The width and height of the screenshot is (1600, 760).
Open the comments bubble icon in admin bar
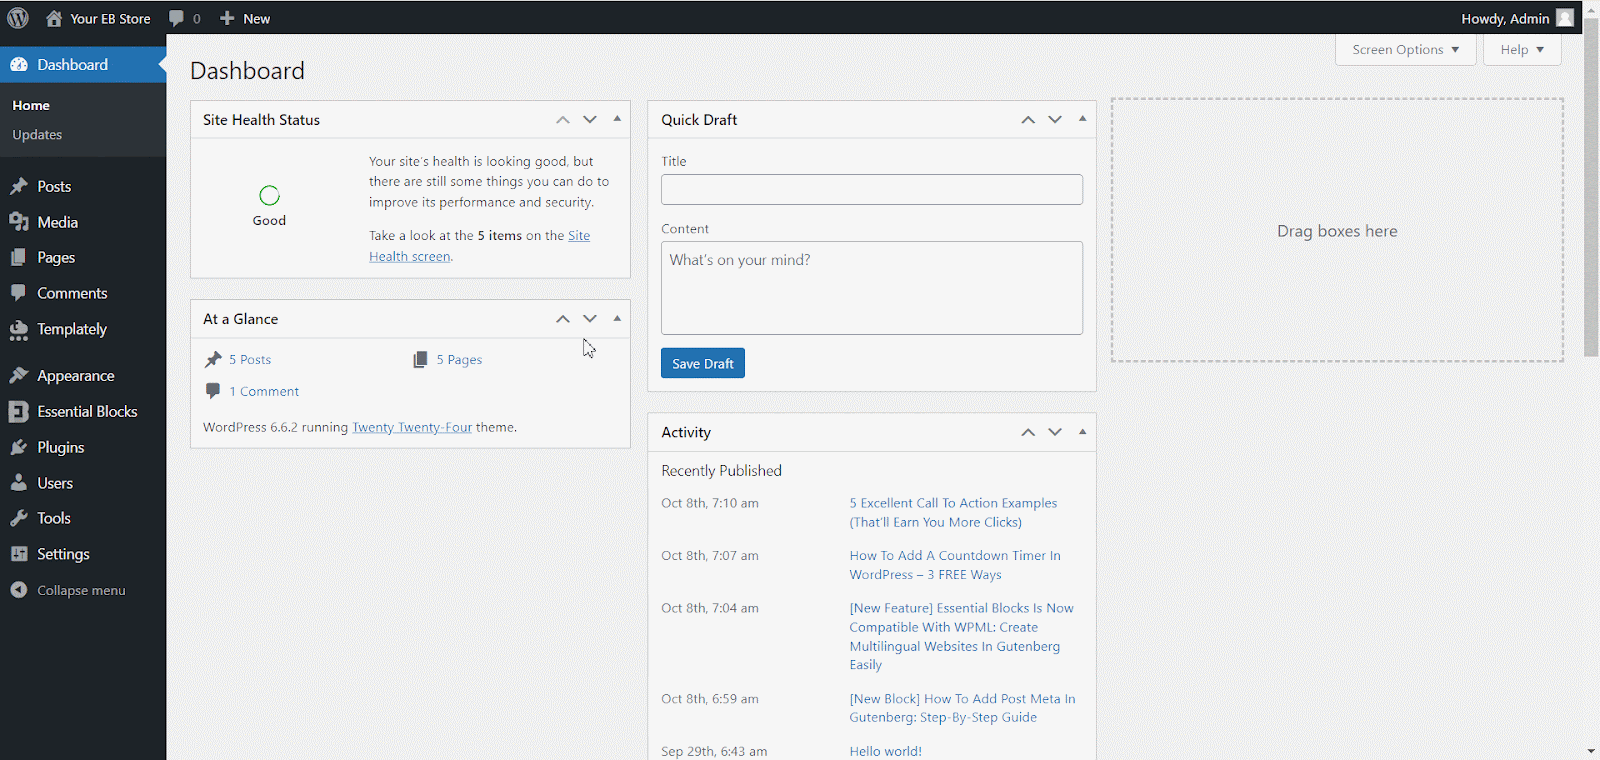177,18
